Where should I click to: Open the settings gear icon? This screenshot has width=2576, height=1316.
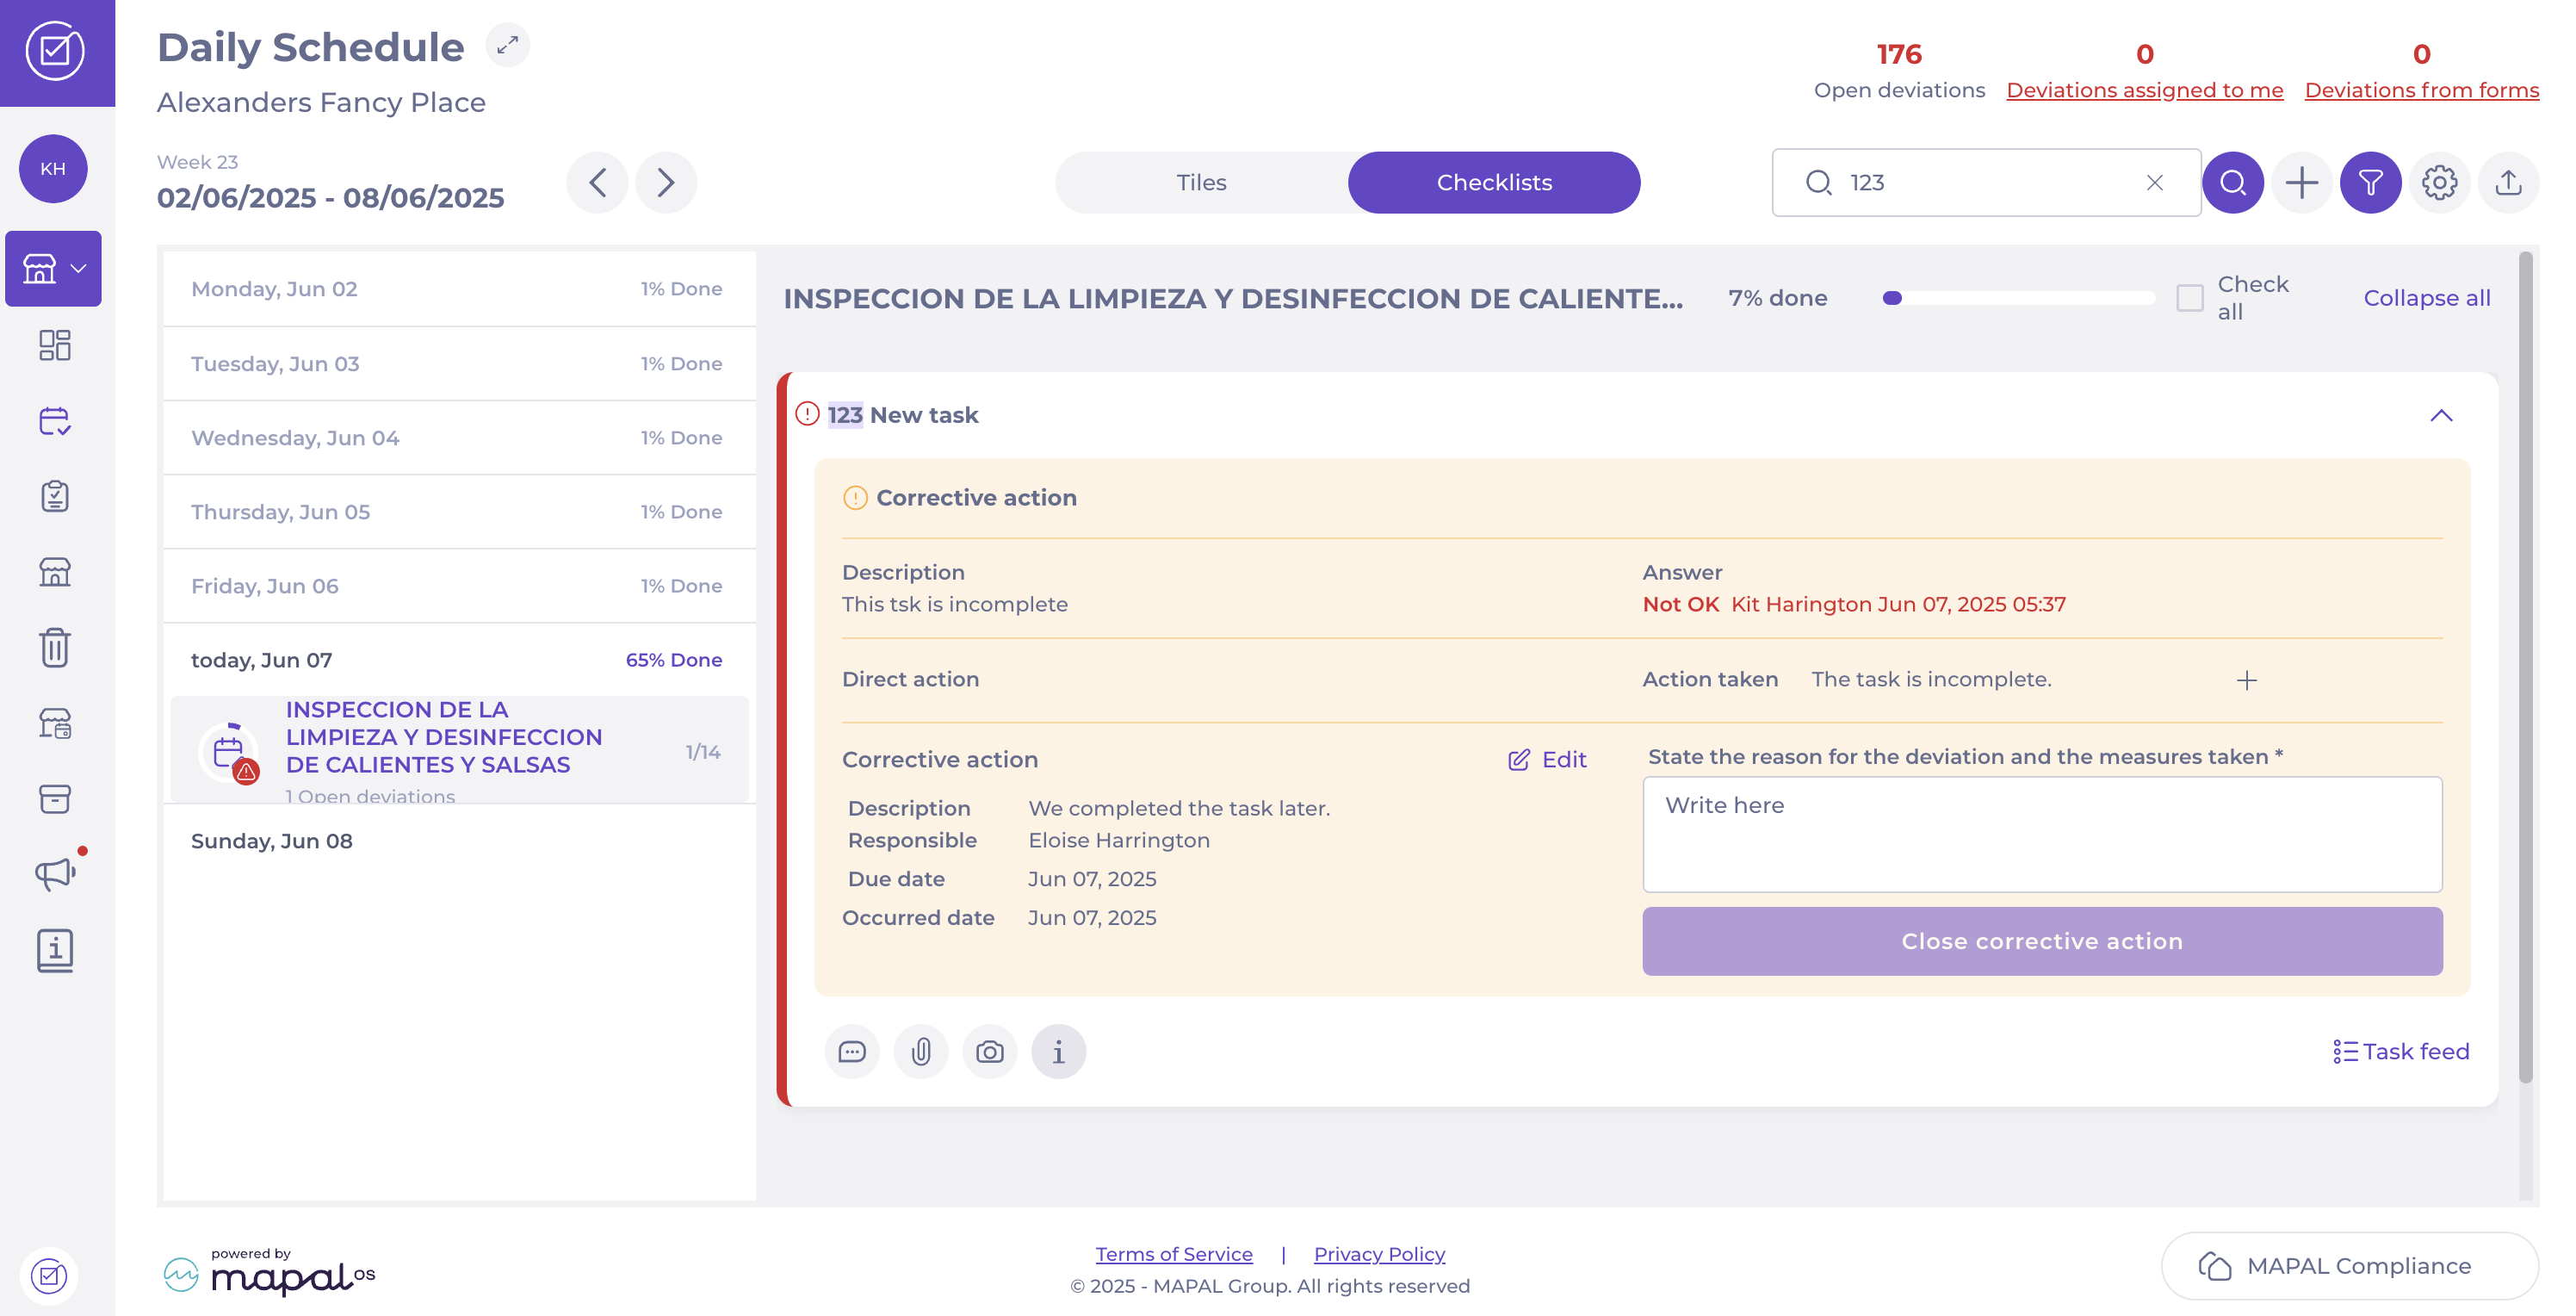pyautogui.click(x=2439, y=183)
